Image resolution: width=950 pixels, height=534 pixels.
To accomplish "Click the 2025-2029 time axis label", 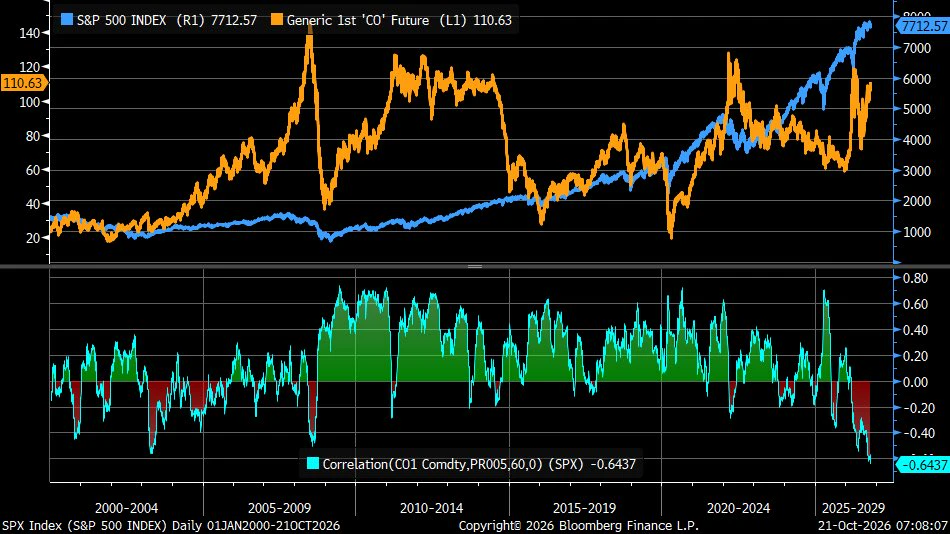I will 853,508.
